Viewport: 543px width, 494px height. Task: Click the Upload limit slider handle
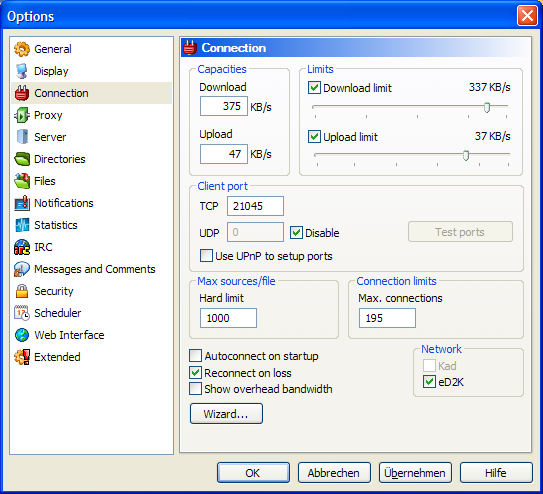click(x=466, y=155)
